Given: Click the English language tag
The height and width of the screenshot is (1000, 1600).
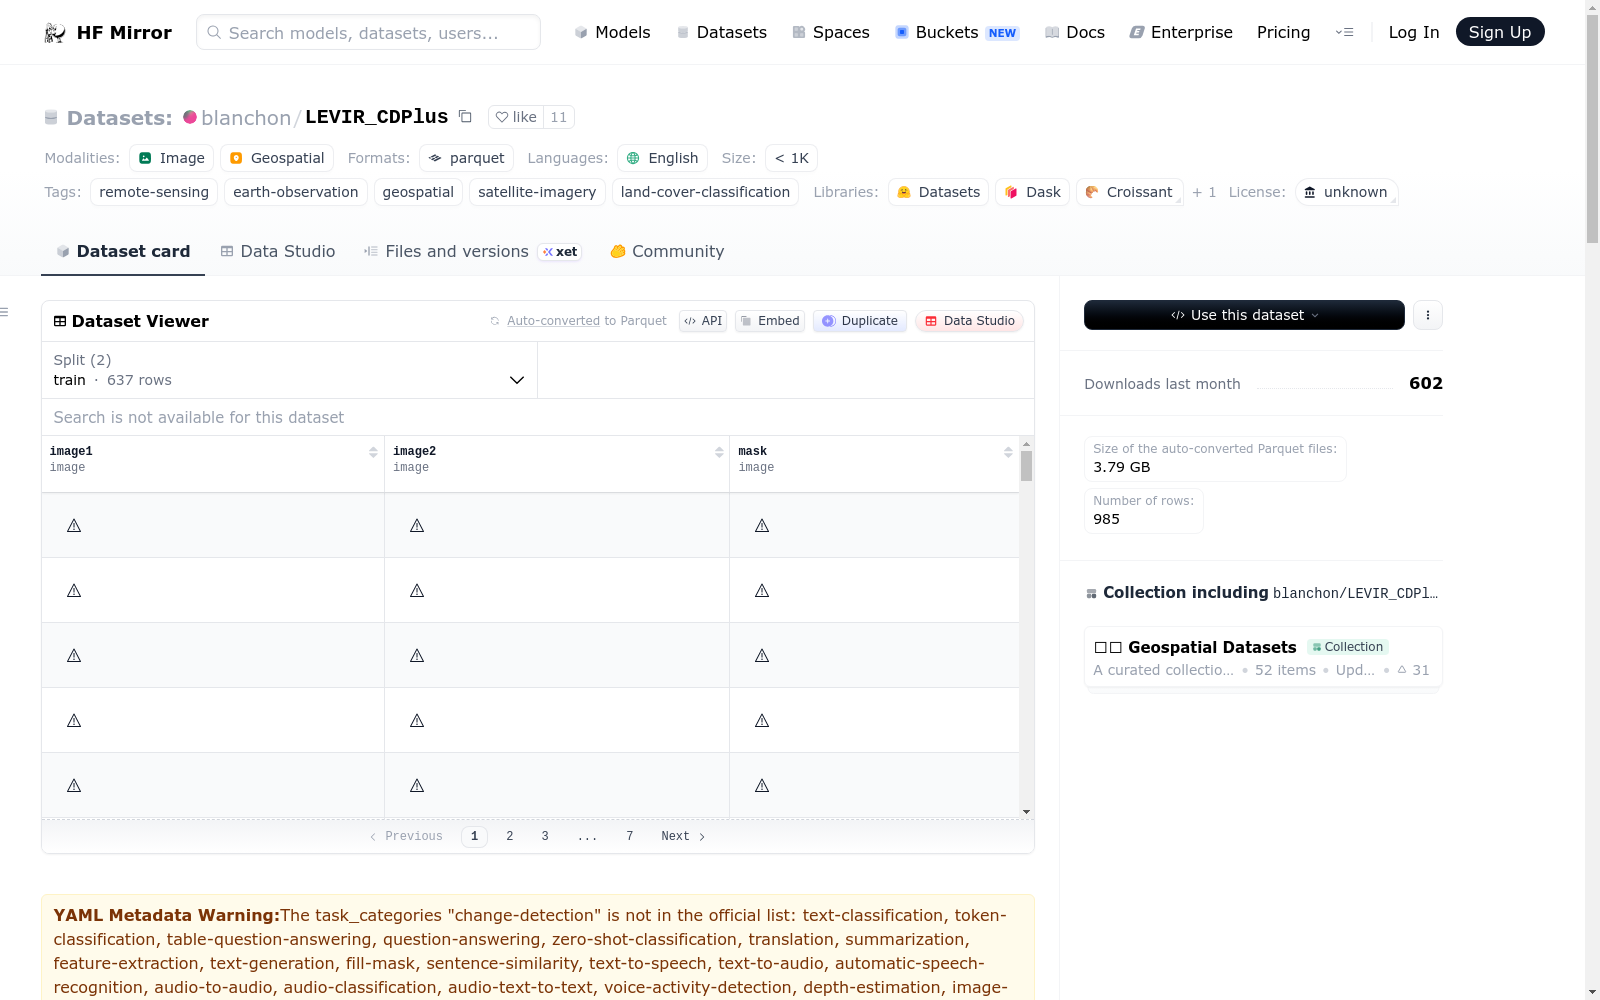Looking at the screenshot, I should tap(662, 158).
